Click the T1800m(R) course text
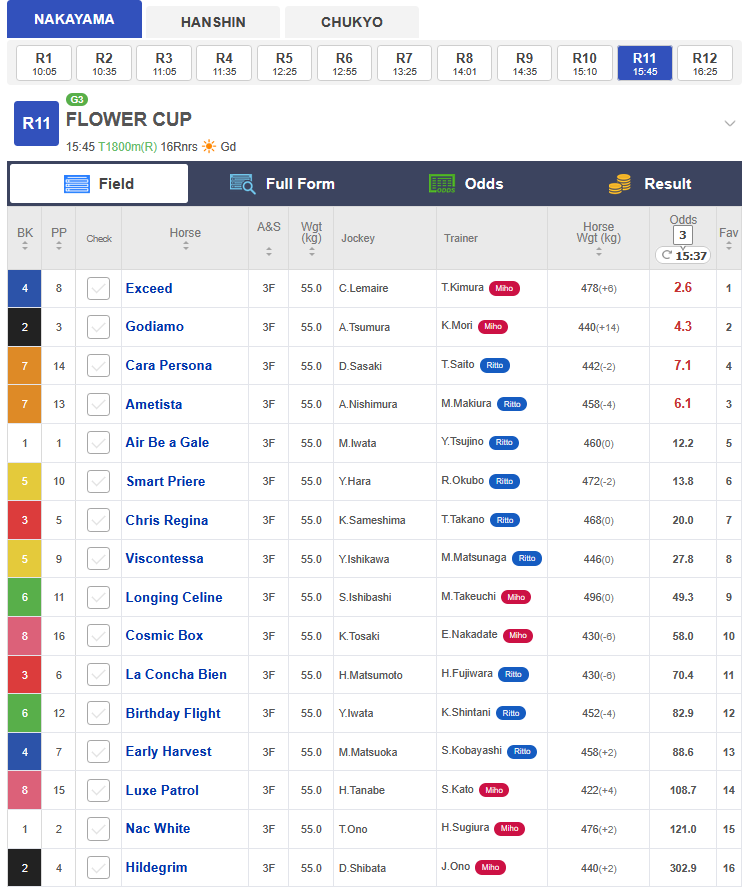This screenshot has height=888, width=748. [x=127, y=147]
